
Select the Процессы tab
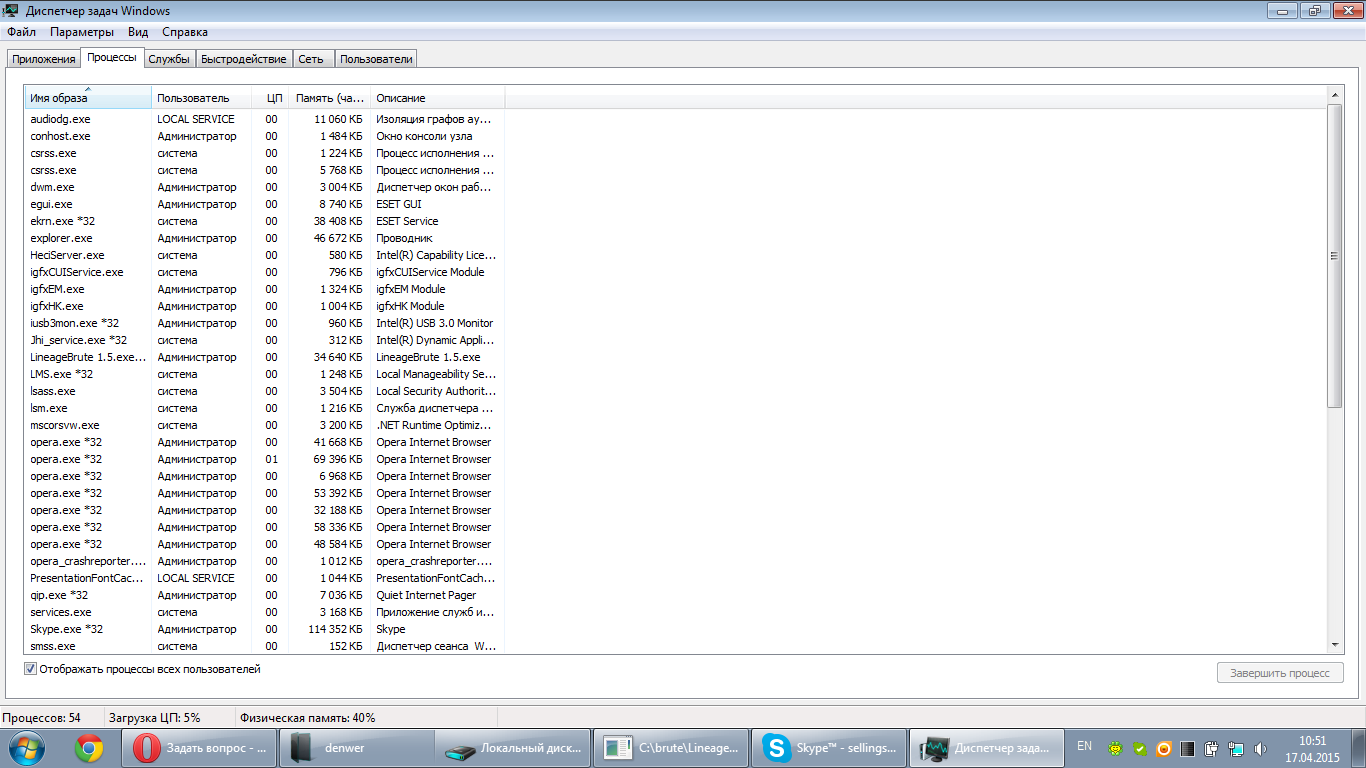click(112, 58)
